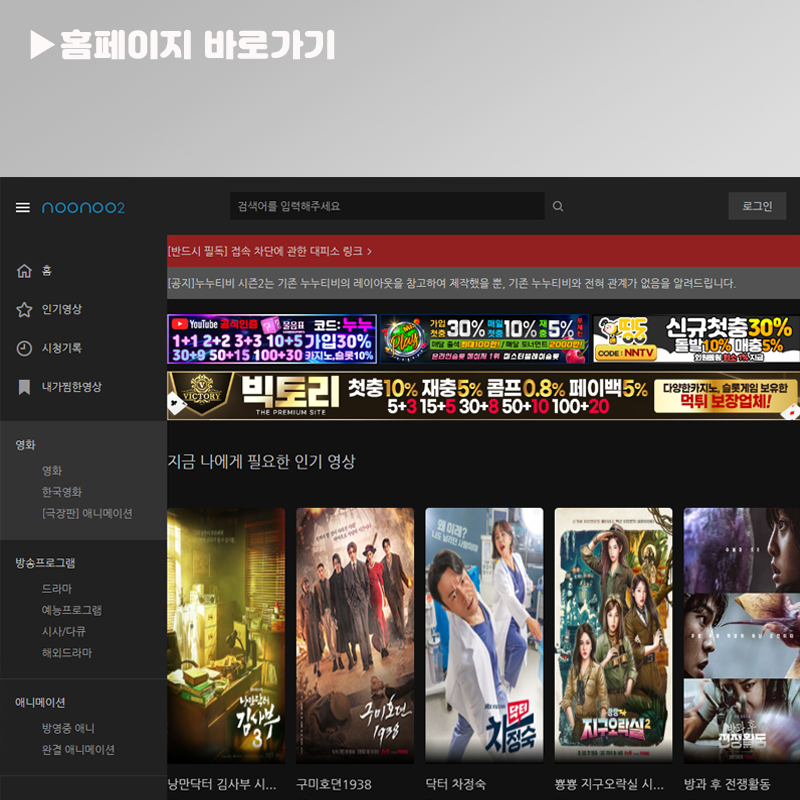This screenshot has height=800, width=800.
Task: Click the 방송프로그램 section header
Action: tap(45, 563)
